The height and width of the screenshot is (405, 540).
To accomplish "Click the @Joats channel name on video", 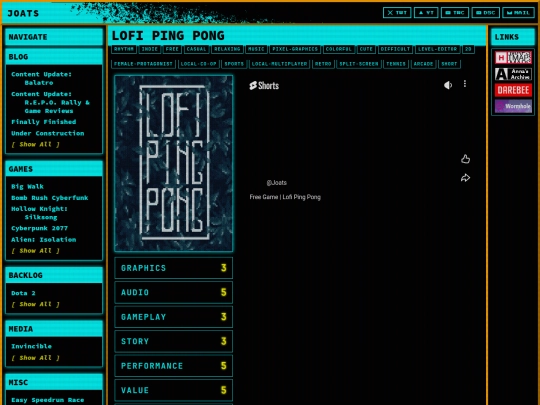I will 277,183.
